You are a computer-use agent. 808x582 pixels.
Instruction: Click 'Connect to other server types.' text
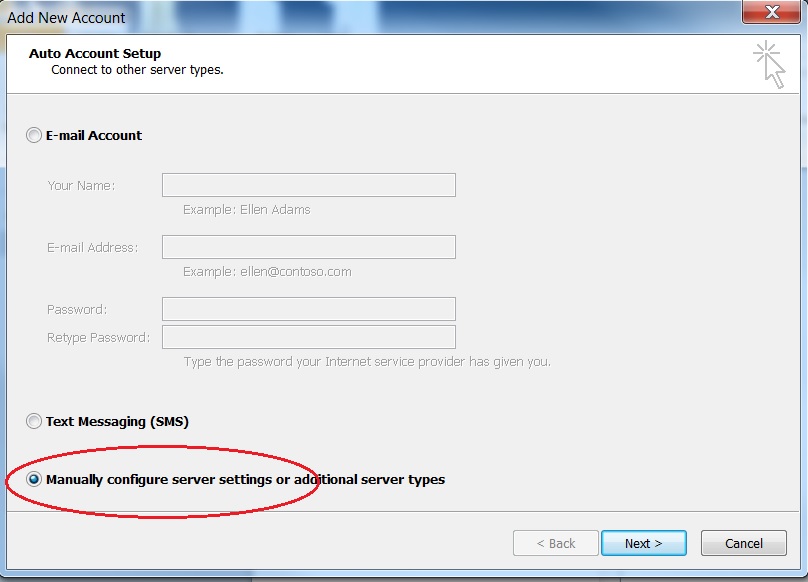137,70
